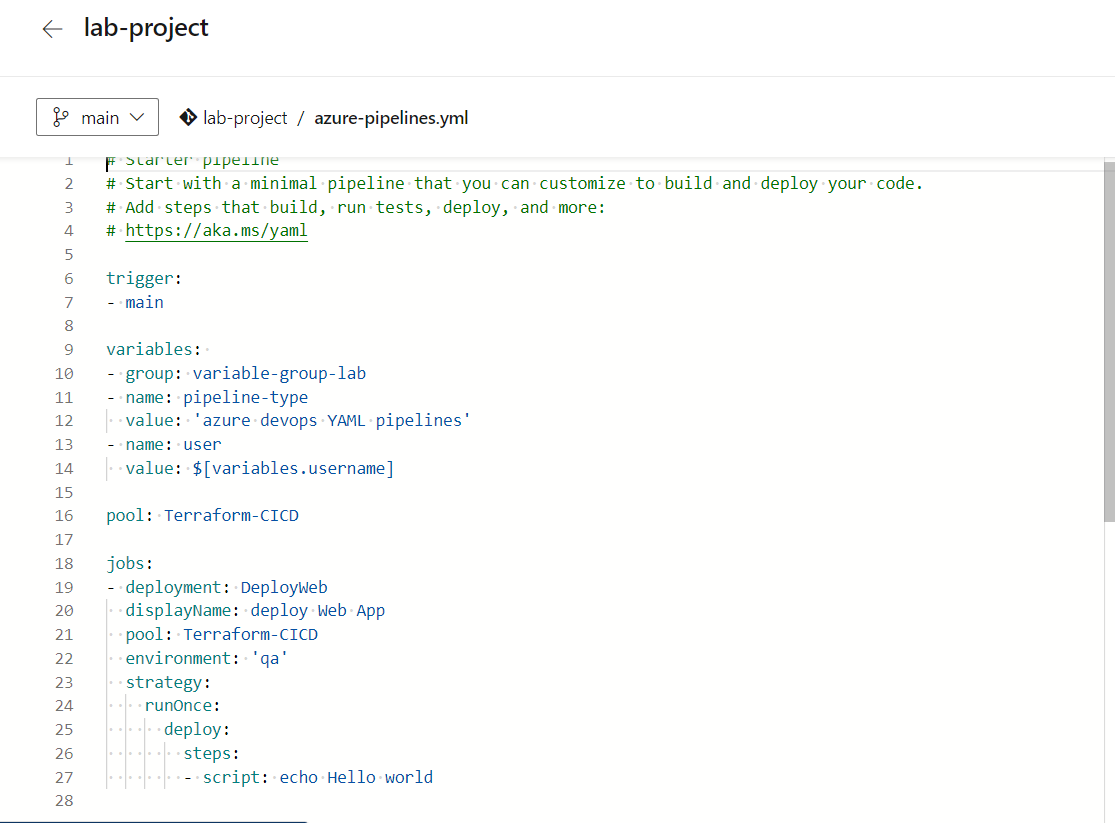The width and height of the screenshot is (1115, 823).
Task: Select azure-pipelines.yml file name in breadcrumb
Action: pos(391,118)
